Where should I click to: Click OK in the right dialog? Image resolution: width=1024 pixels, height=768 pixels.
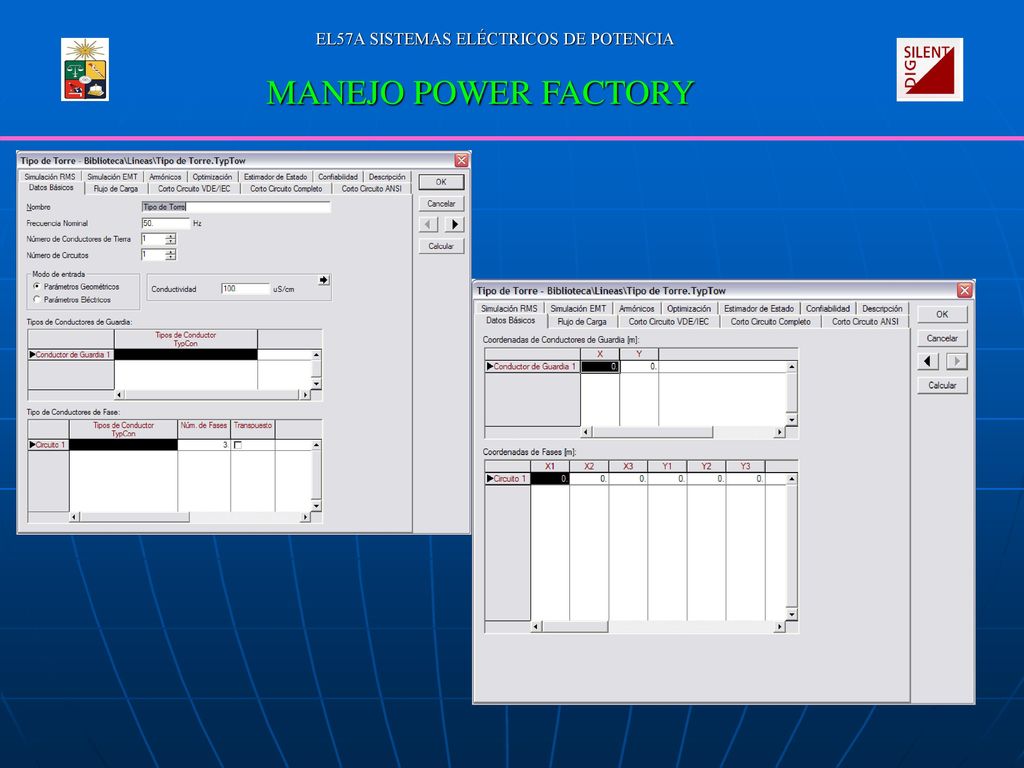[x=942, y=314]
